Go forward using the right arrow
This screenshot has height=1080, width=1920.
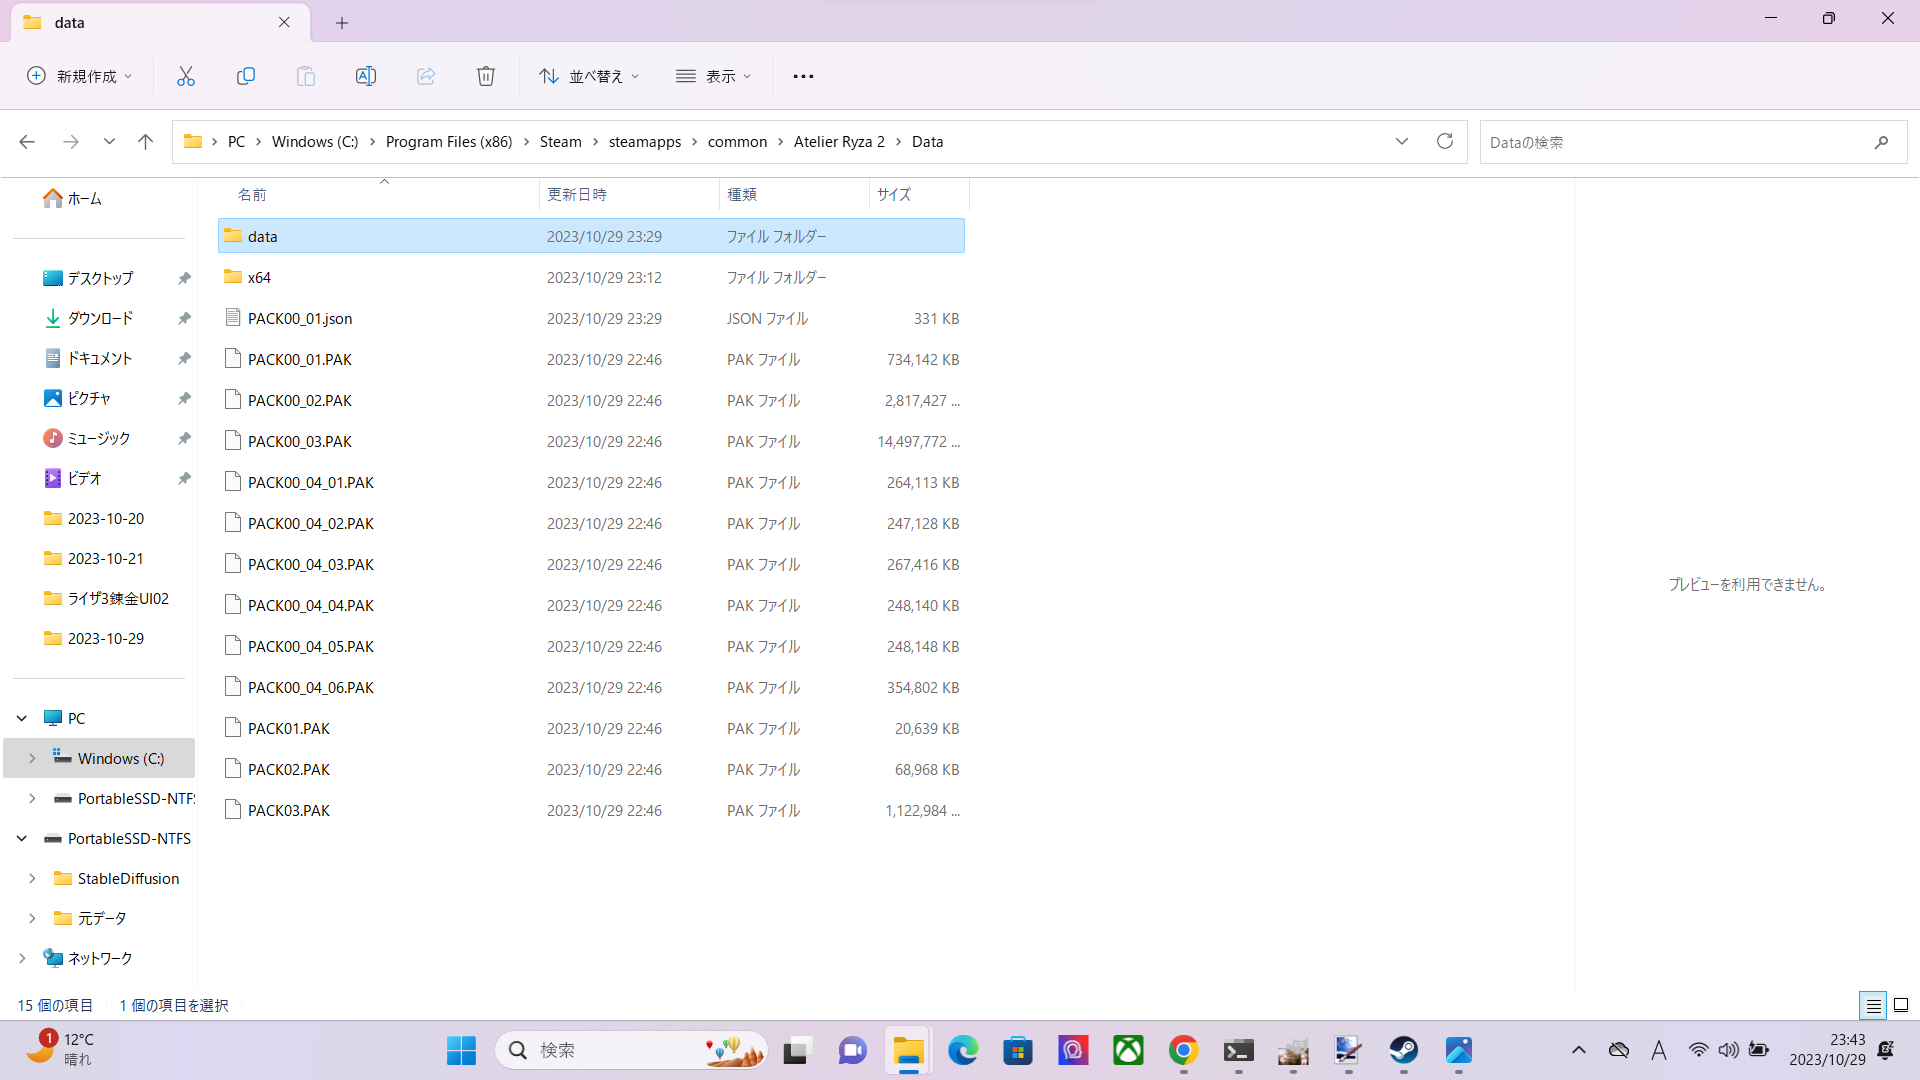point(71,142)
